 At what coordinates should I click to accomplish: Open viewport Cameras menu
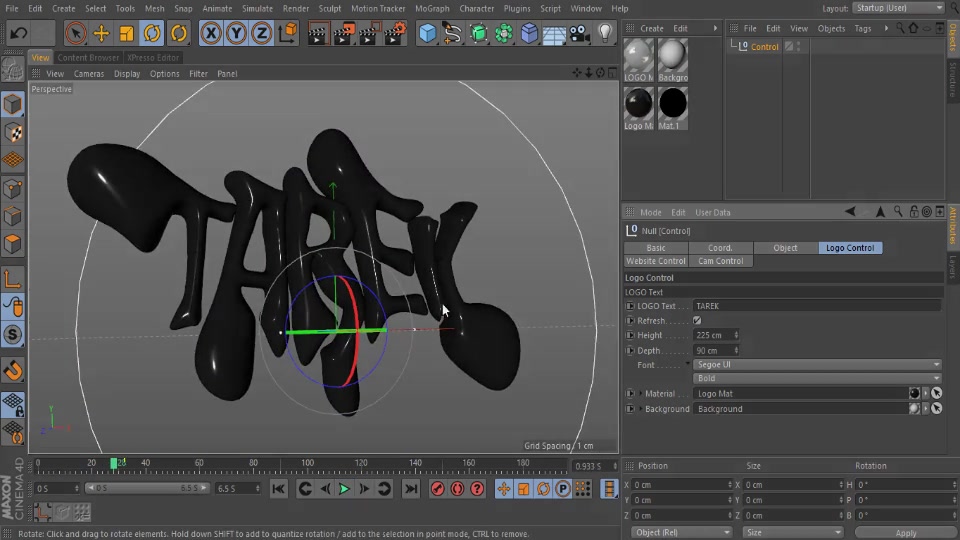click(x=89, y=73)
